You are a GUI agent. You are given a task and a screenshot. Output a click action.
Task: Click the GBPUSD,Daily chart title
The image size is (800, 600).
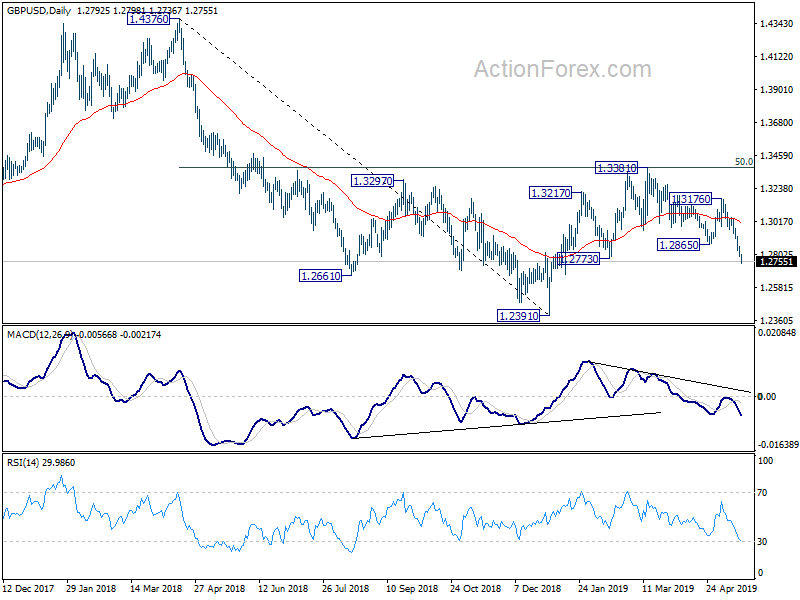(x=39, y=11)
